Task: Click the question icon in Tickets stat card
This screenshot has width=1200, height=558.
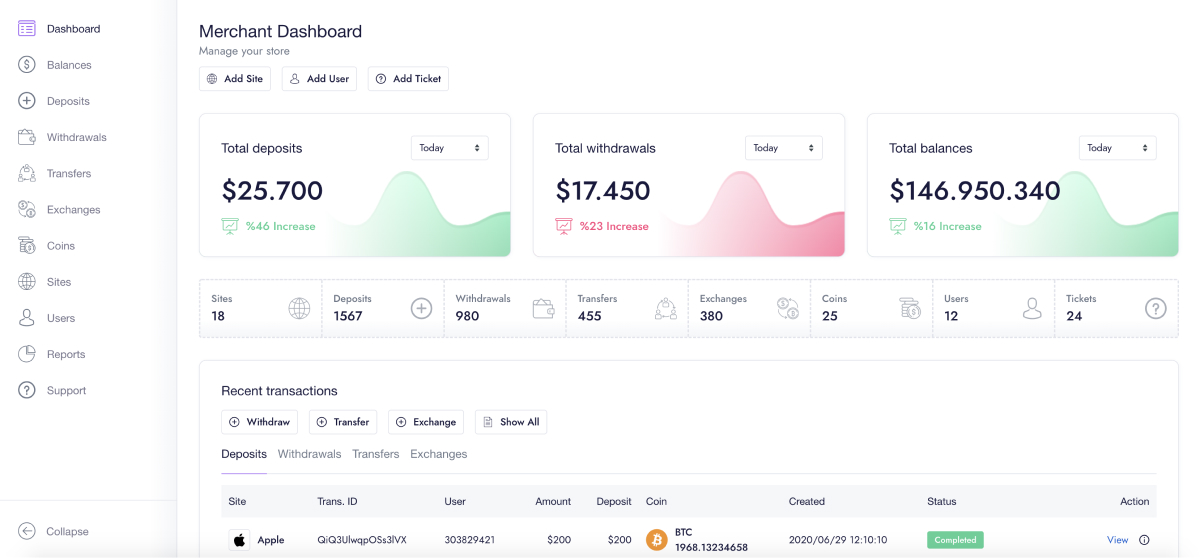Action: [1155, 309]
